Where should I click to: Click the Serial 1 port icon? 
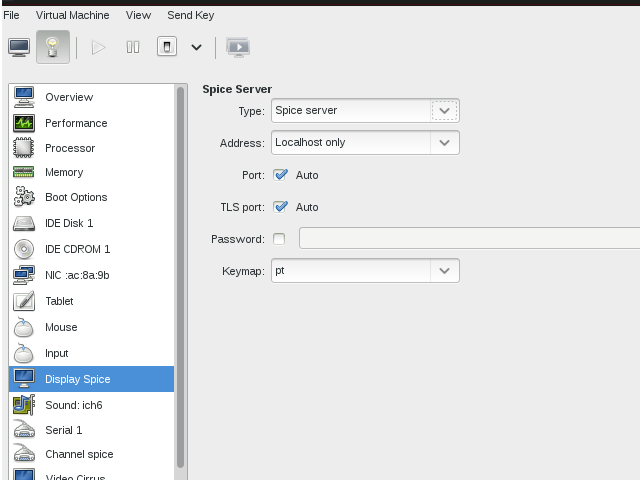[24, 430]
